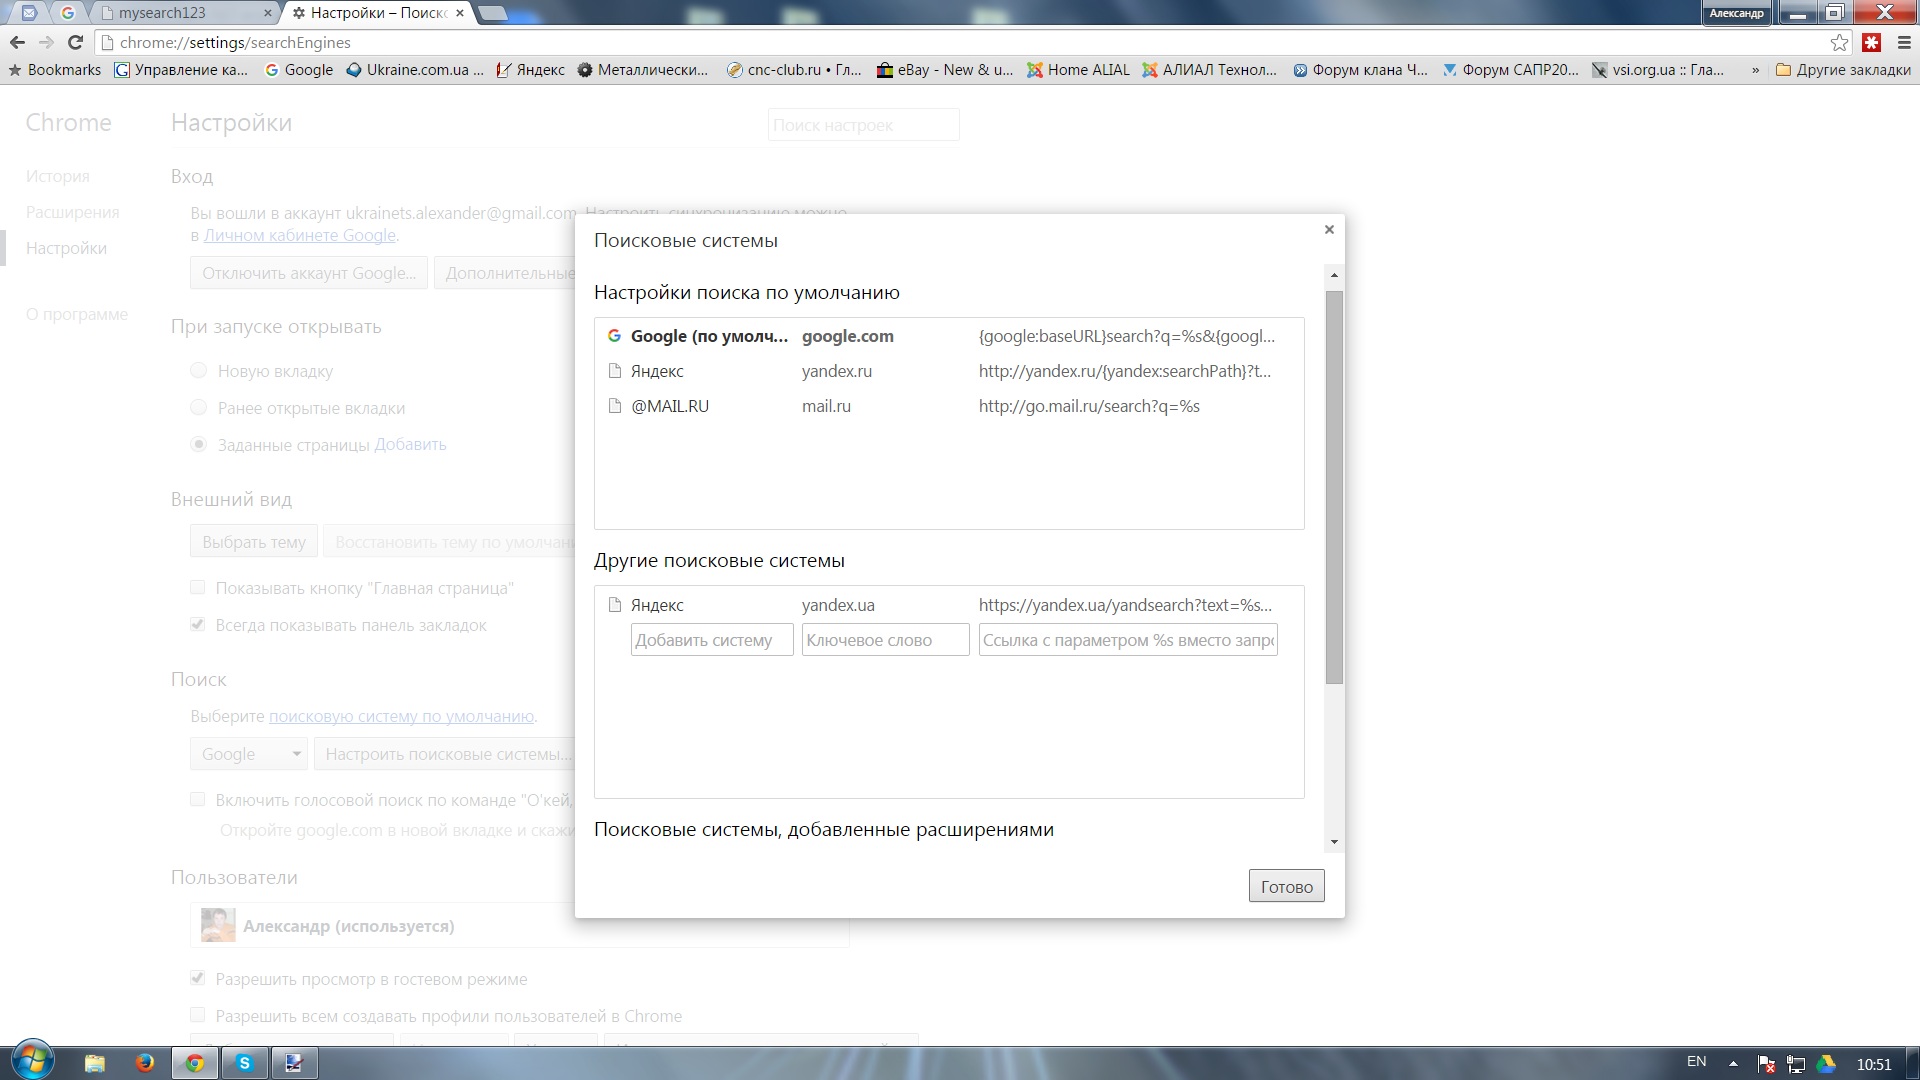Viewport: 1920px width, 1080px height.
Task: Open Skype from the taskbar
Action: (244, 1062)
